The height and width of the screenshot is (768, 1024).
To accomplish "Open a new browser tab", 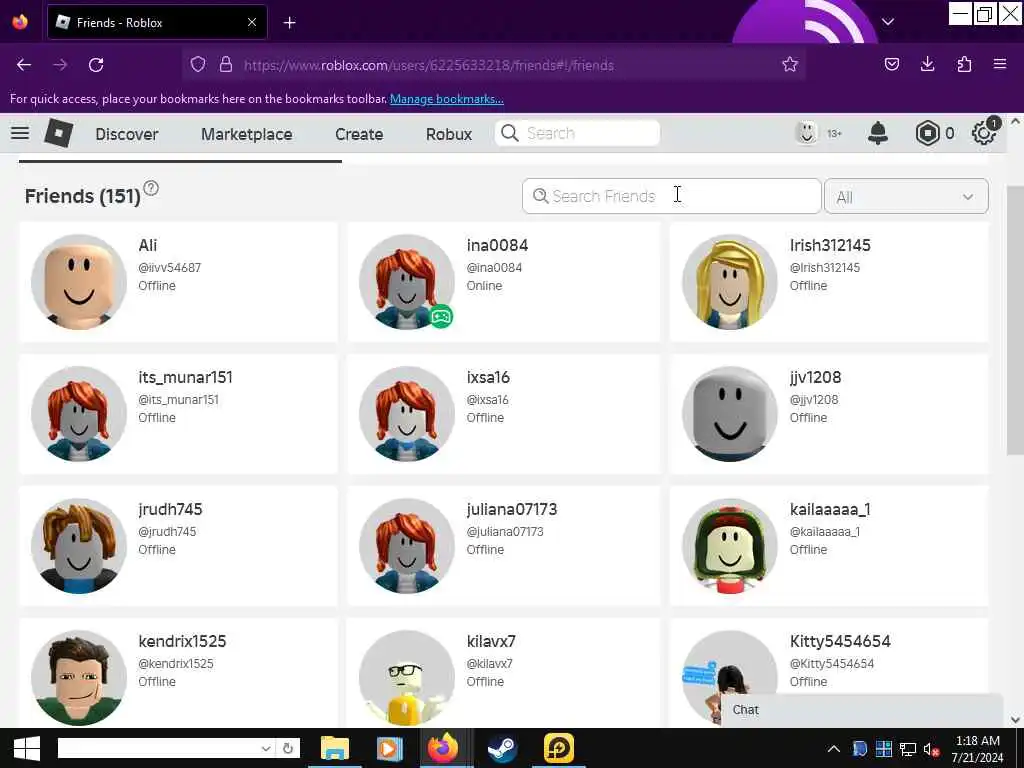I will pyautogui.click(x=289, y=23).
